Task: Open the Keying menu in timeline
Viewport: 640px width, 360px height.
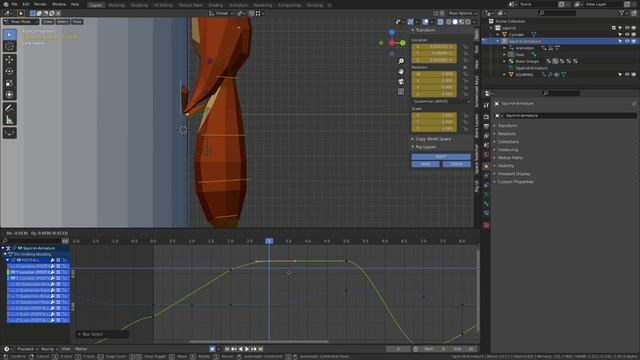Action: (x=49, y=349)
